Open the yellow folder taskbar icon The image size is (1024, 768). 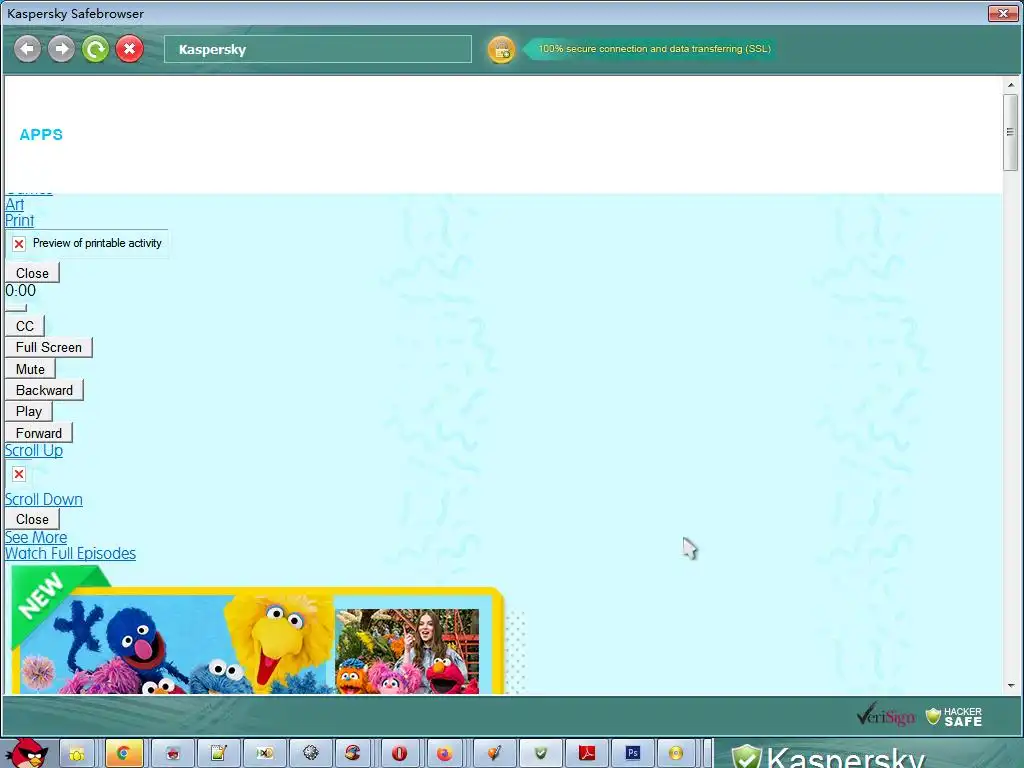coord(76,754)
